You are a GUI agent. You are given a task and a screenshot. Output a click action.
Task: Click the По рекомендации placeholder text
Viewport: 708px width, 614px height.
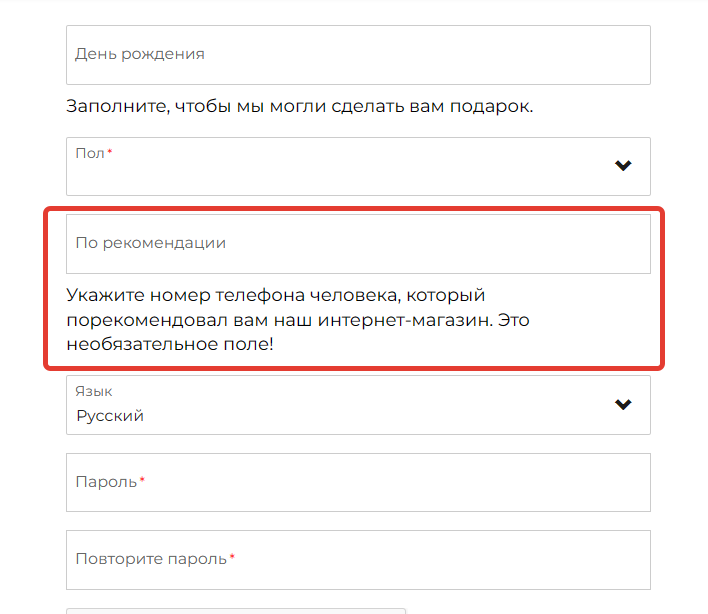pyautogui.click(x=150, y=243)
